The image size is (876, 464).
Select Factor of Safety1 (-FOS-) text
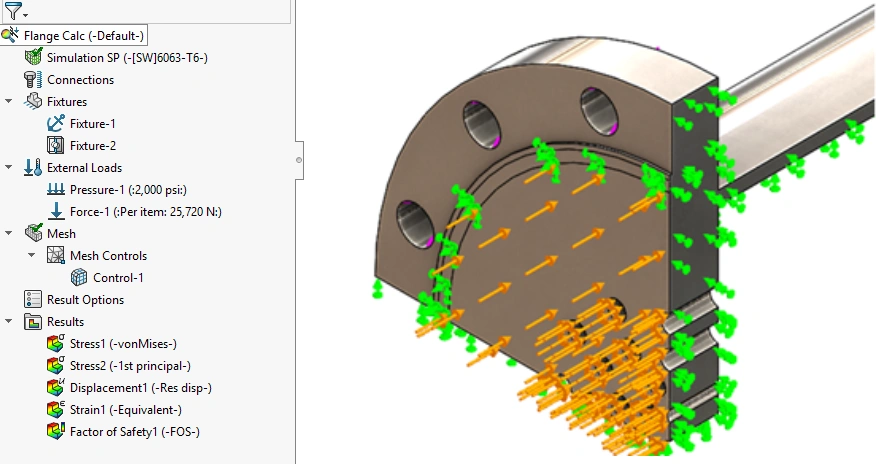[135, 432]
